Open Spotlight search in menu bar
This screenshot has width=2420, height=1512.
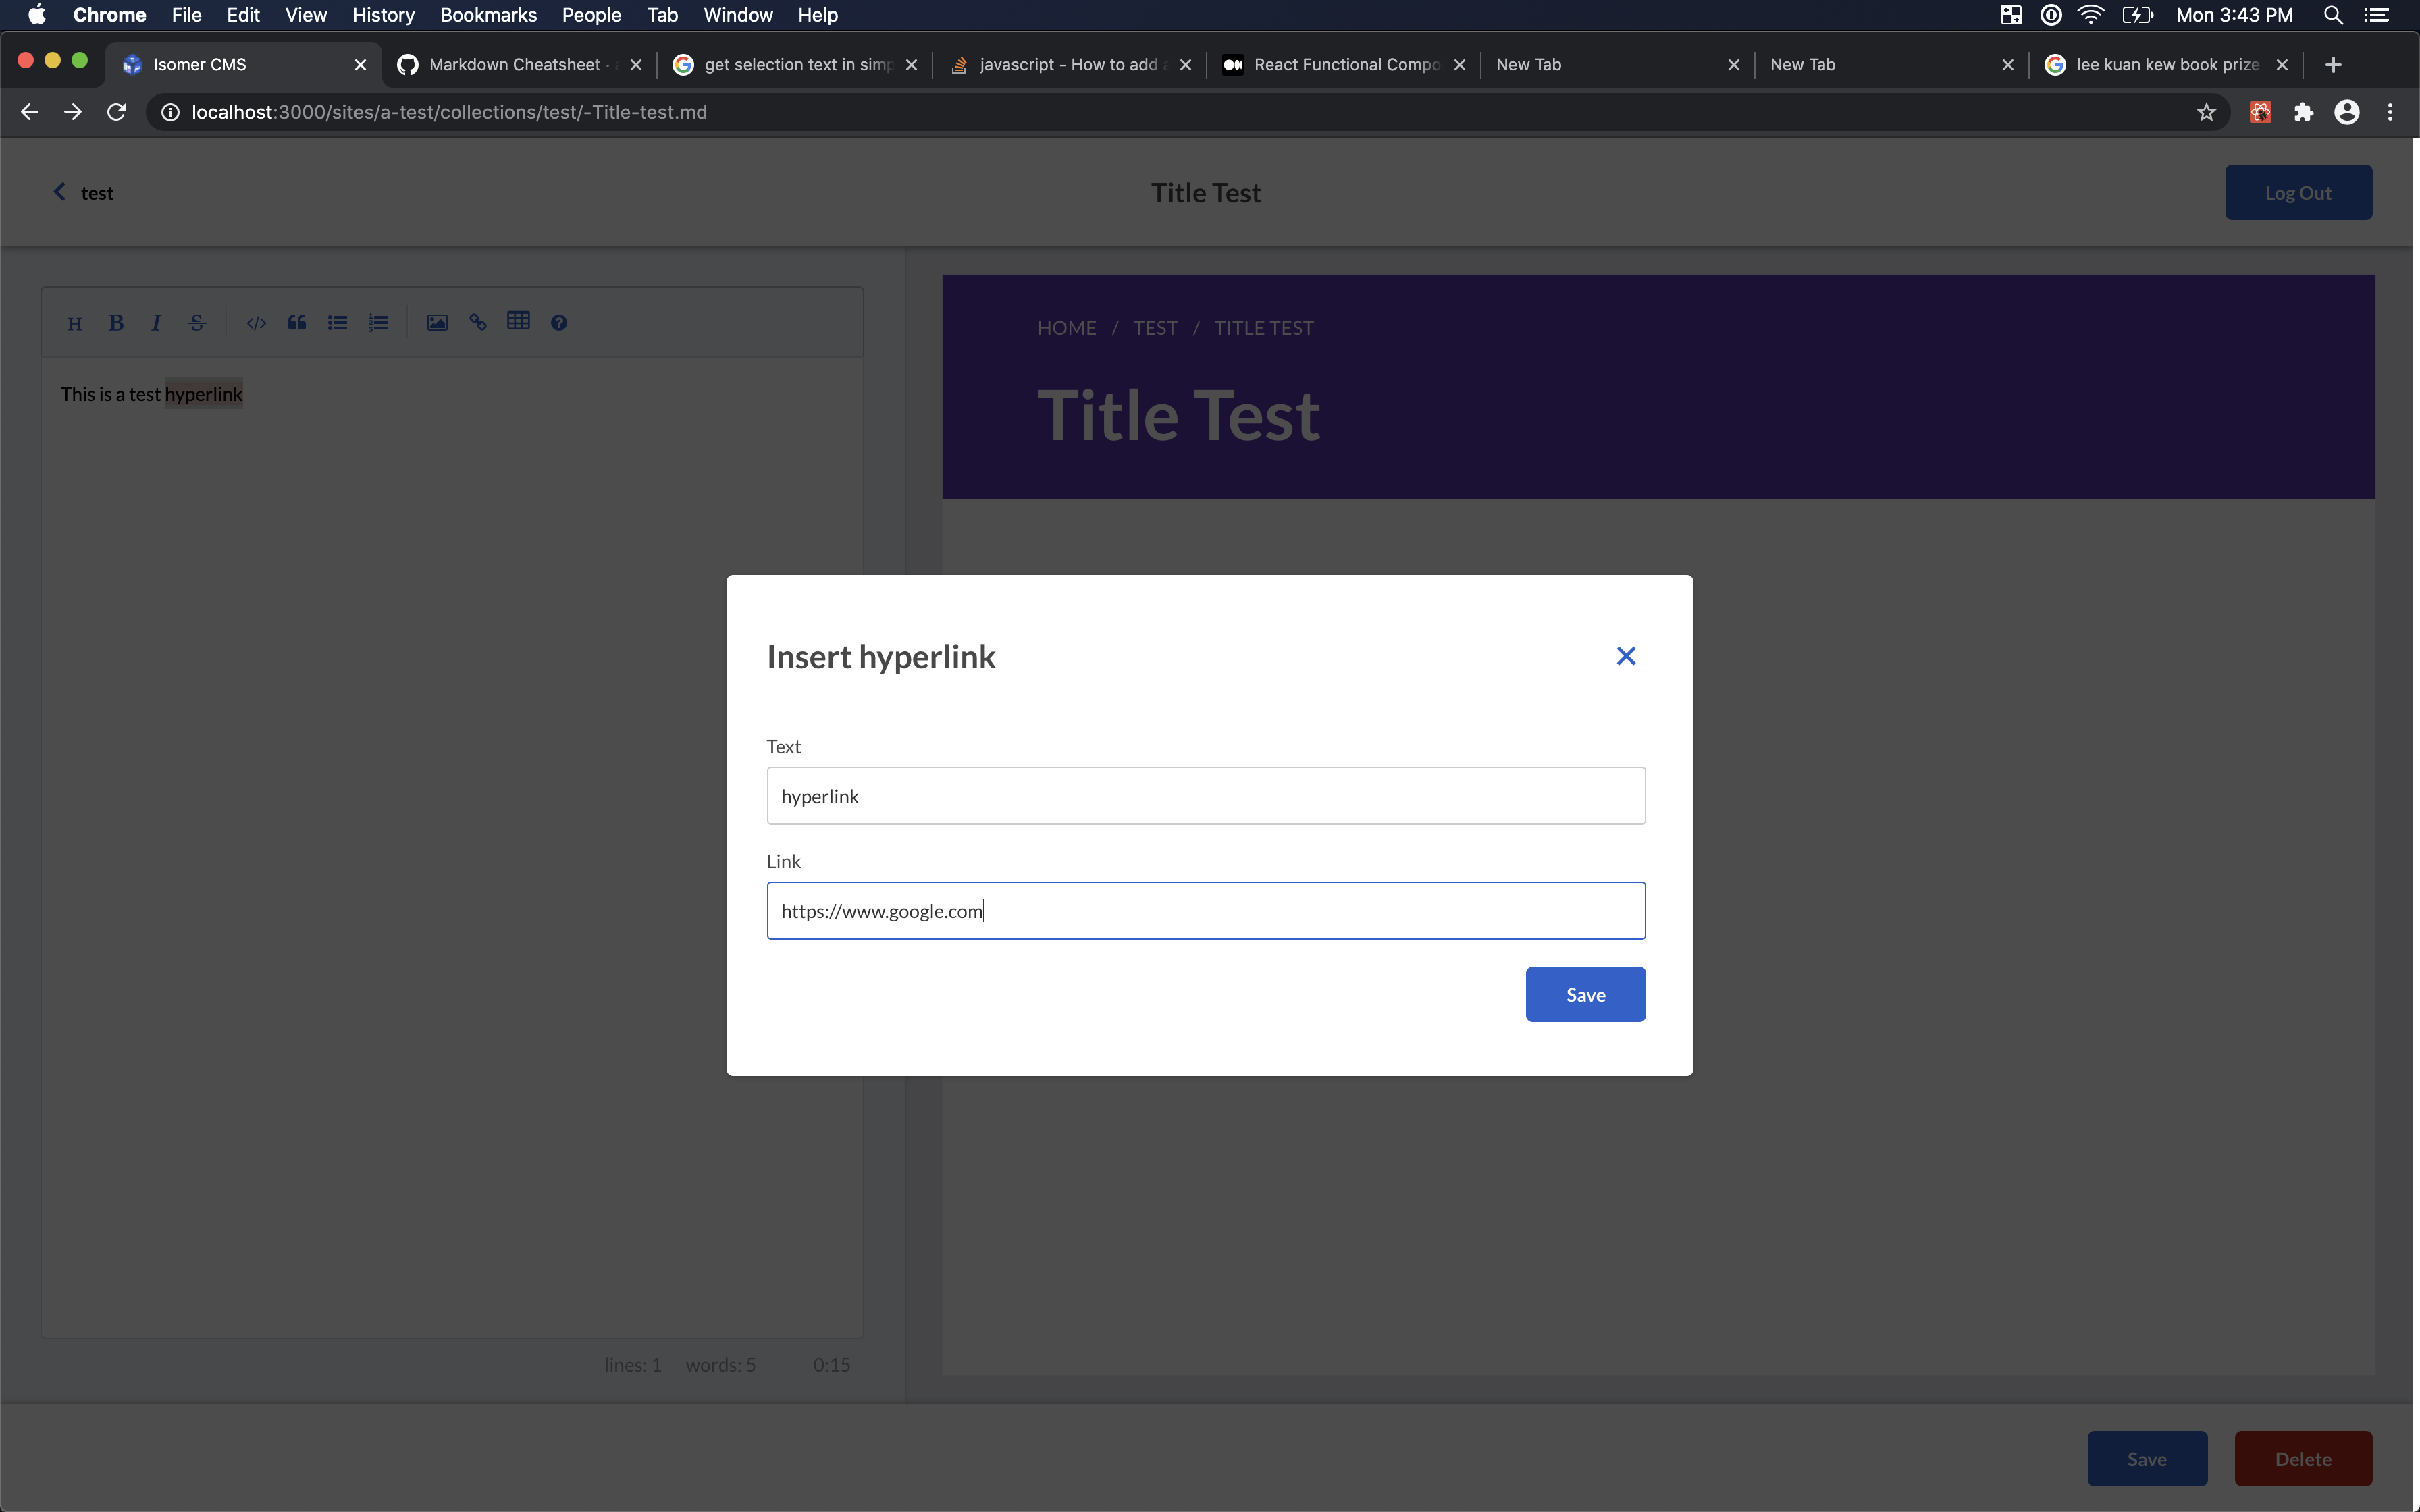click(2334, 15)
